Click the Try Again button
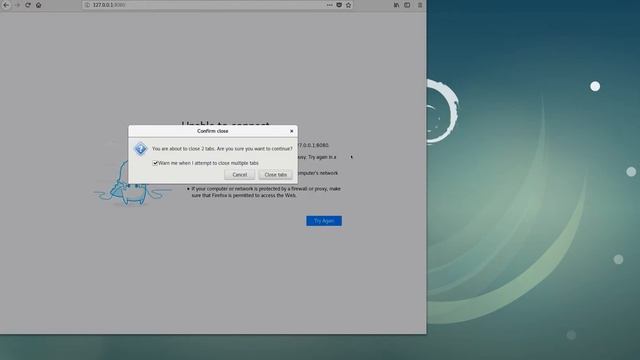 324,221
